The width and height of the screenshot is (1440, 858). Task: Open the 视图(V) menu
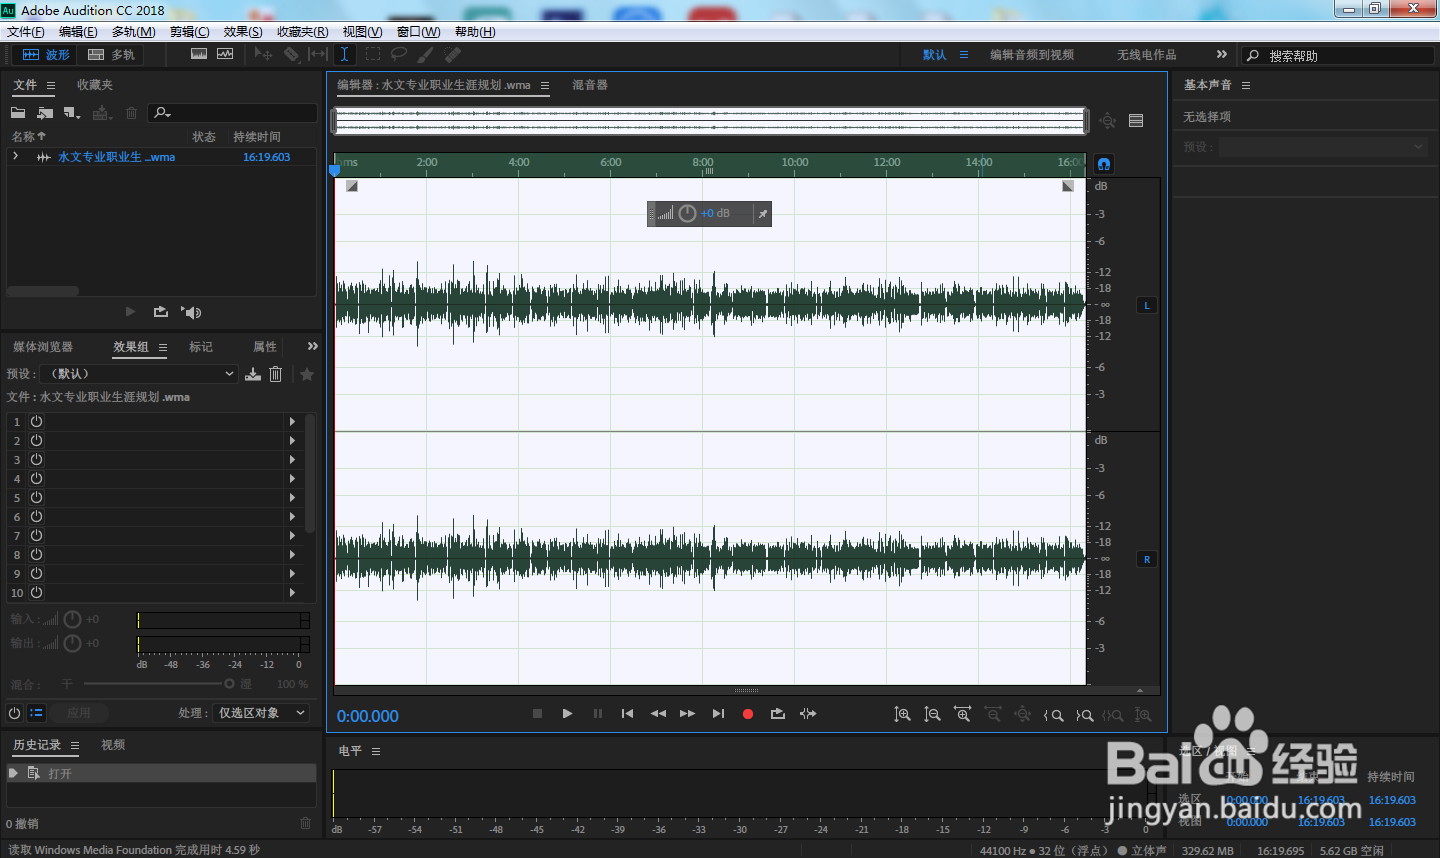coord(362,32)
